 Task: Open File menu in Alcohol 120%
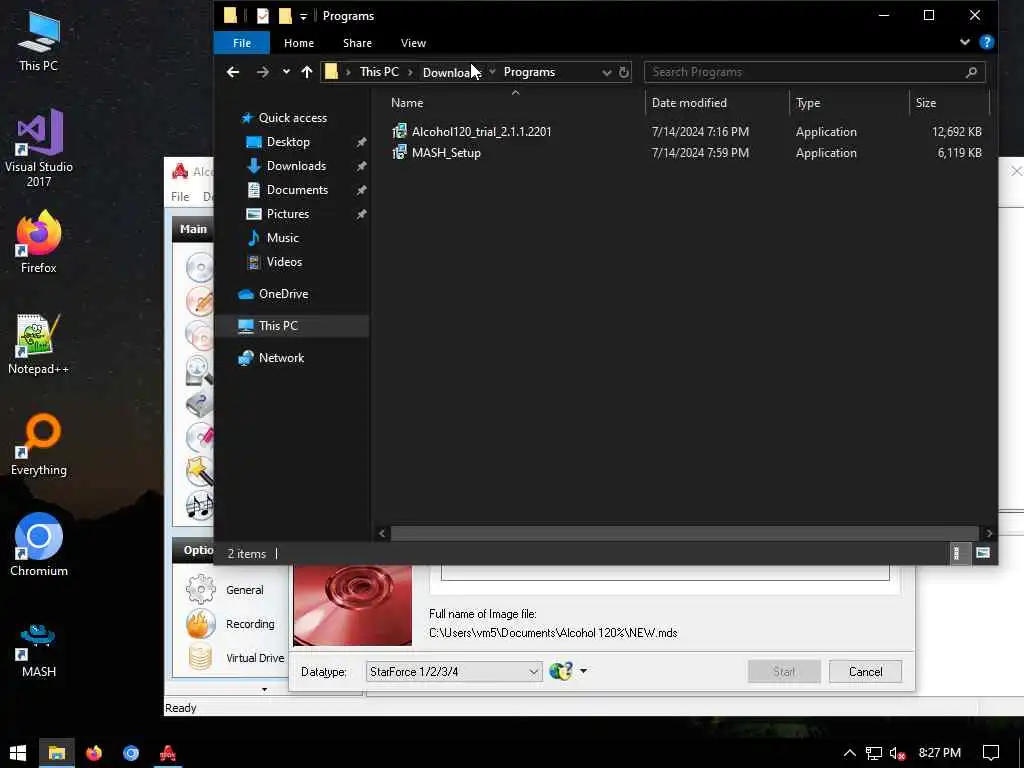(x=180, y=197)
